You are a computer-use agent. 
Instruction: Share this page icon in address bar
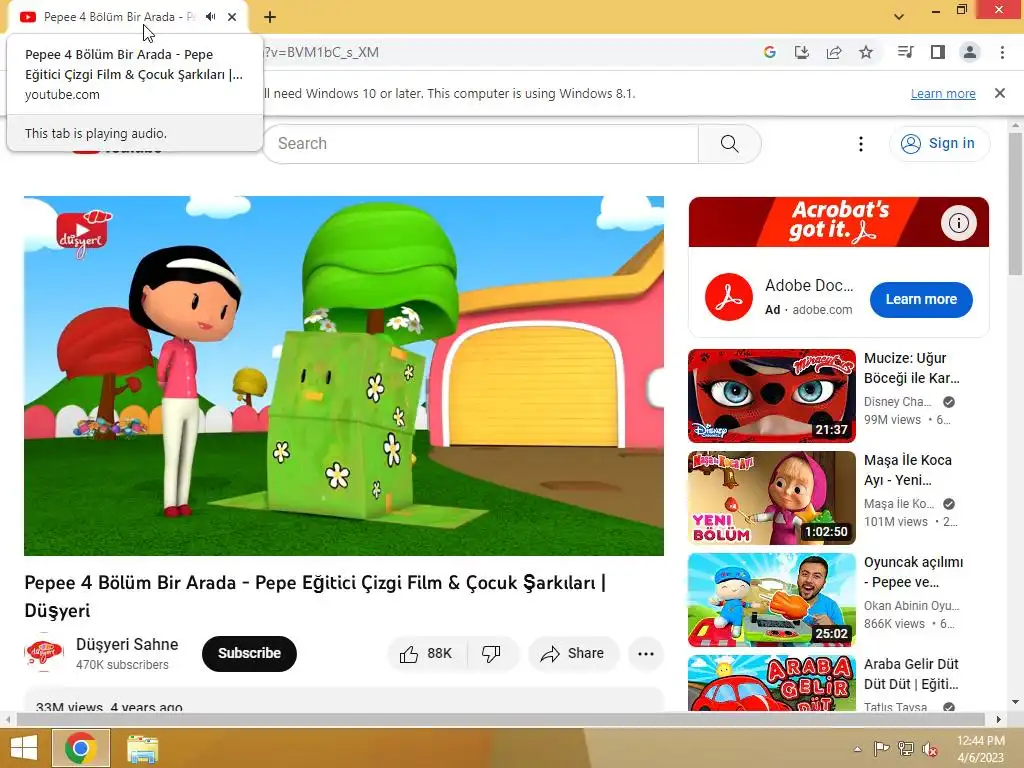point(834,52)
